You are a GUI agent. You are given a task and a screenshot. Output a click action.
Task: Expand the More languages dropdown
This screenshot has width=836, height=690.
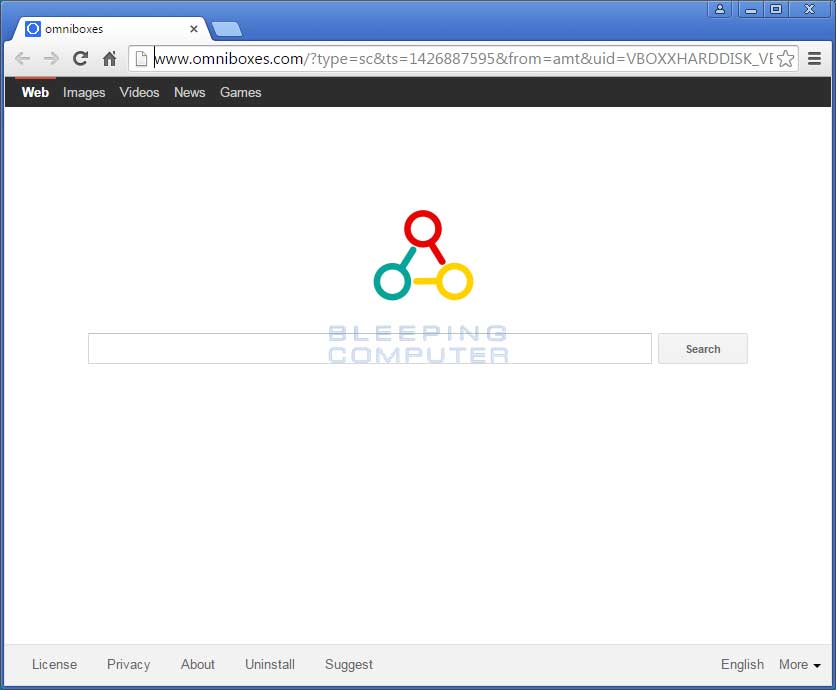(799, 664)
